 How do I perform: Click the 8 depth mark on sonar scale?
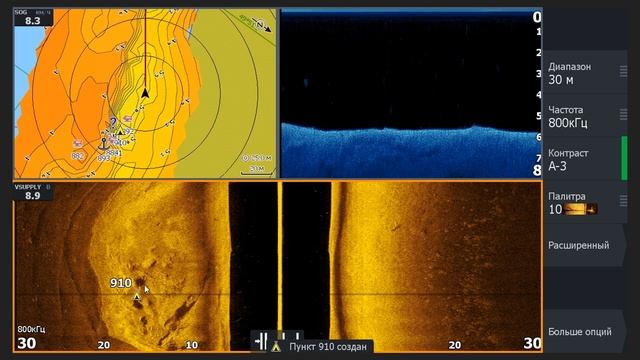pos(537,170)
